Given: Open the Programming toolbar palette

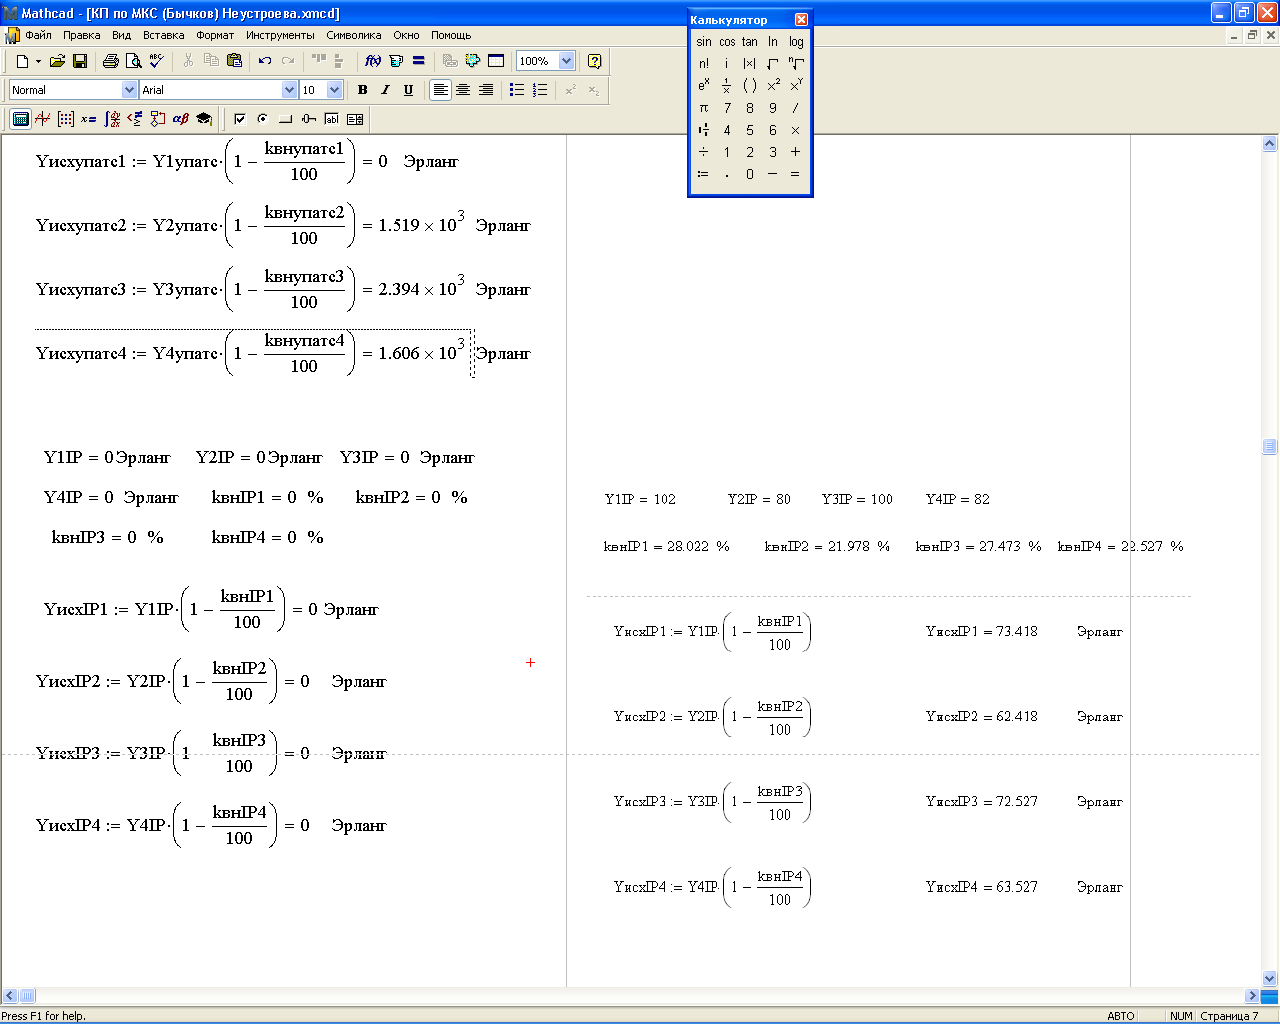Looking at the screenshot, I should 158,119.
